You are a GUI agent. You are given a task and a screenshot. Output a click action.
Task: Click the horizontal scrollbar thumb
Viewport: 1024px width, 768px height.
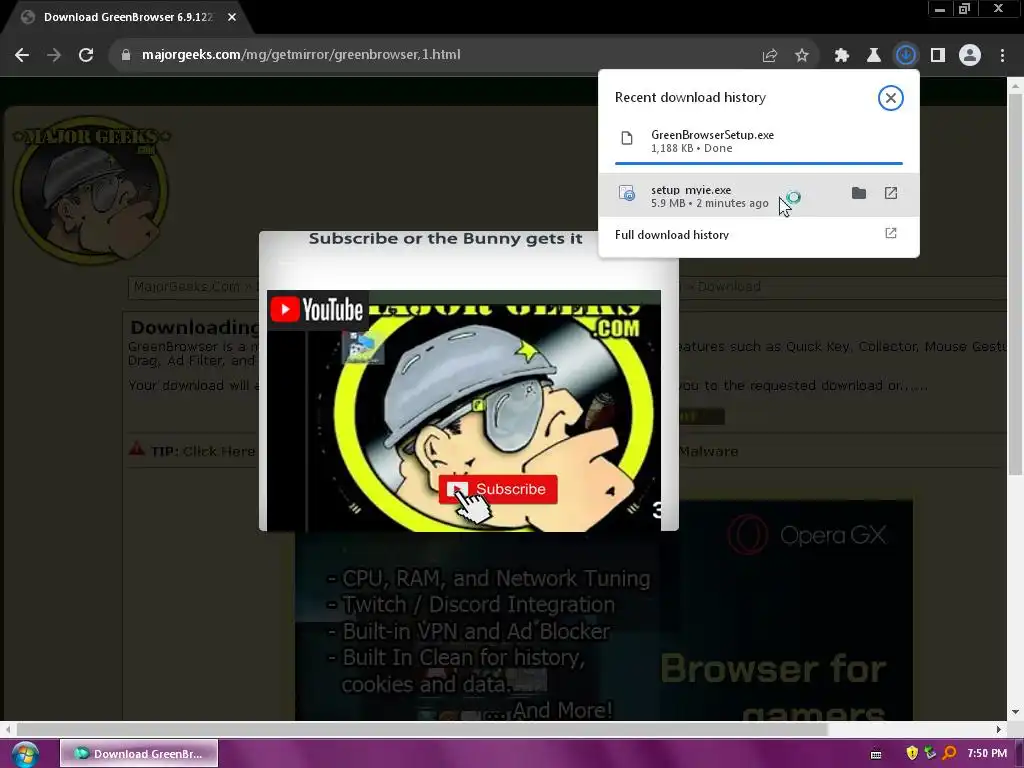422,729
